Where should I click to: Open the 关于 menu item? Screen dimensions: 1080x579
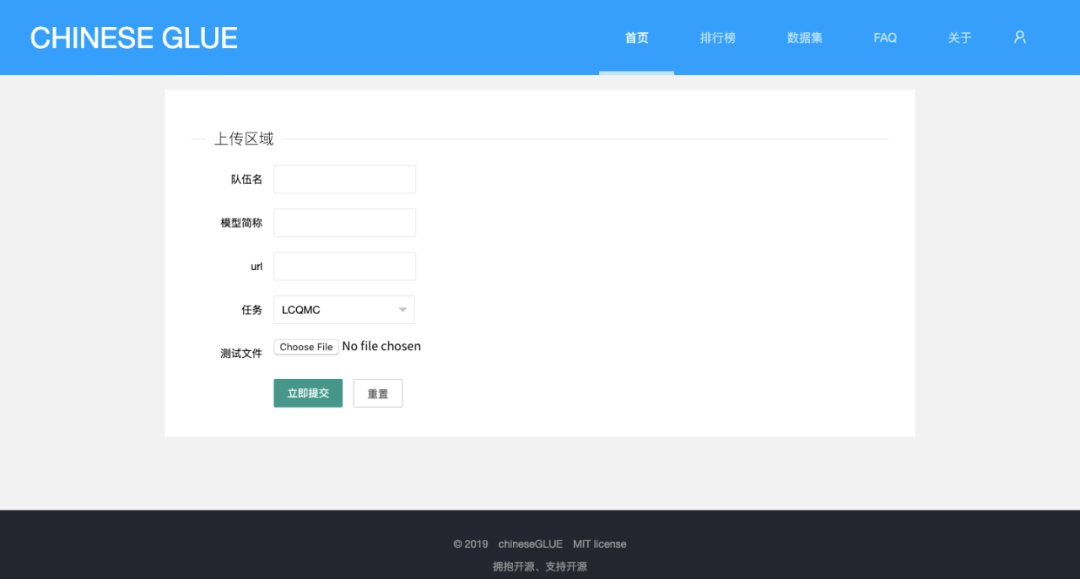click(959, 38)
